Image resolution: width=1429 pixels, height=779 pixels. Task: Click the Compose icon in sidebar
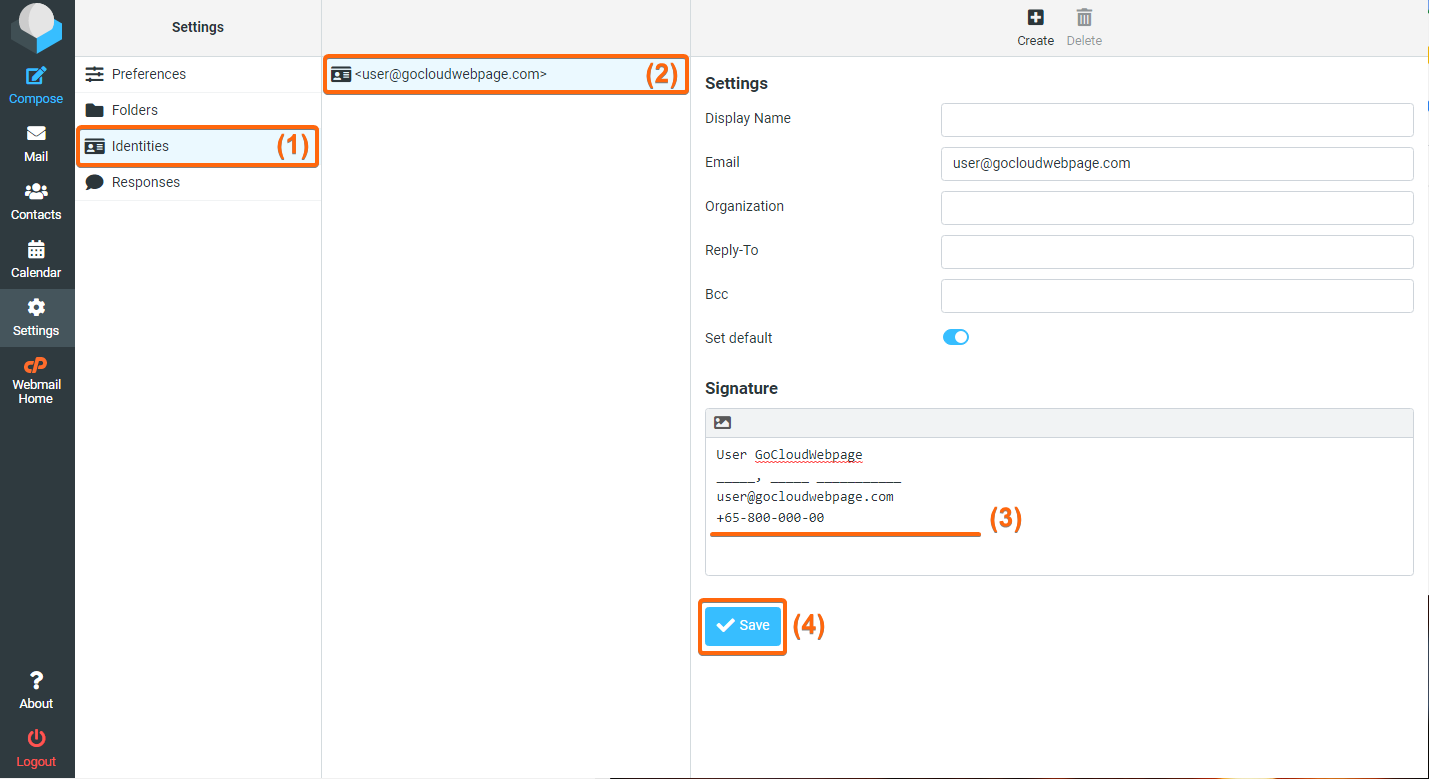point(36,75)
